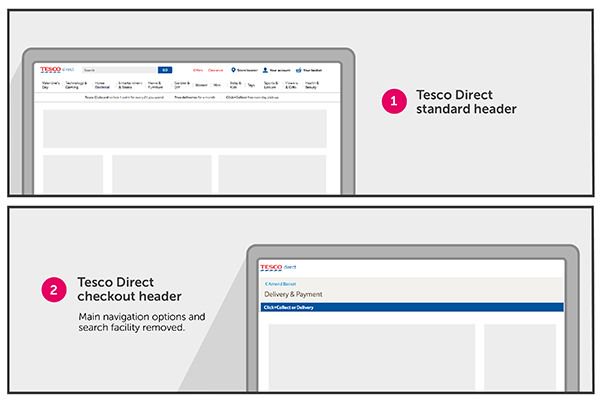Viewport: 600px width, 403px height.
Task: Open the Toys navigation item
Action: (x=251, y=85)
